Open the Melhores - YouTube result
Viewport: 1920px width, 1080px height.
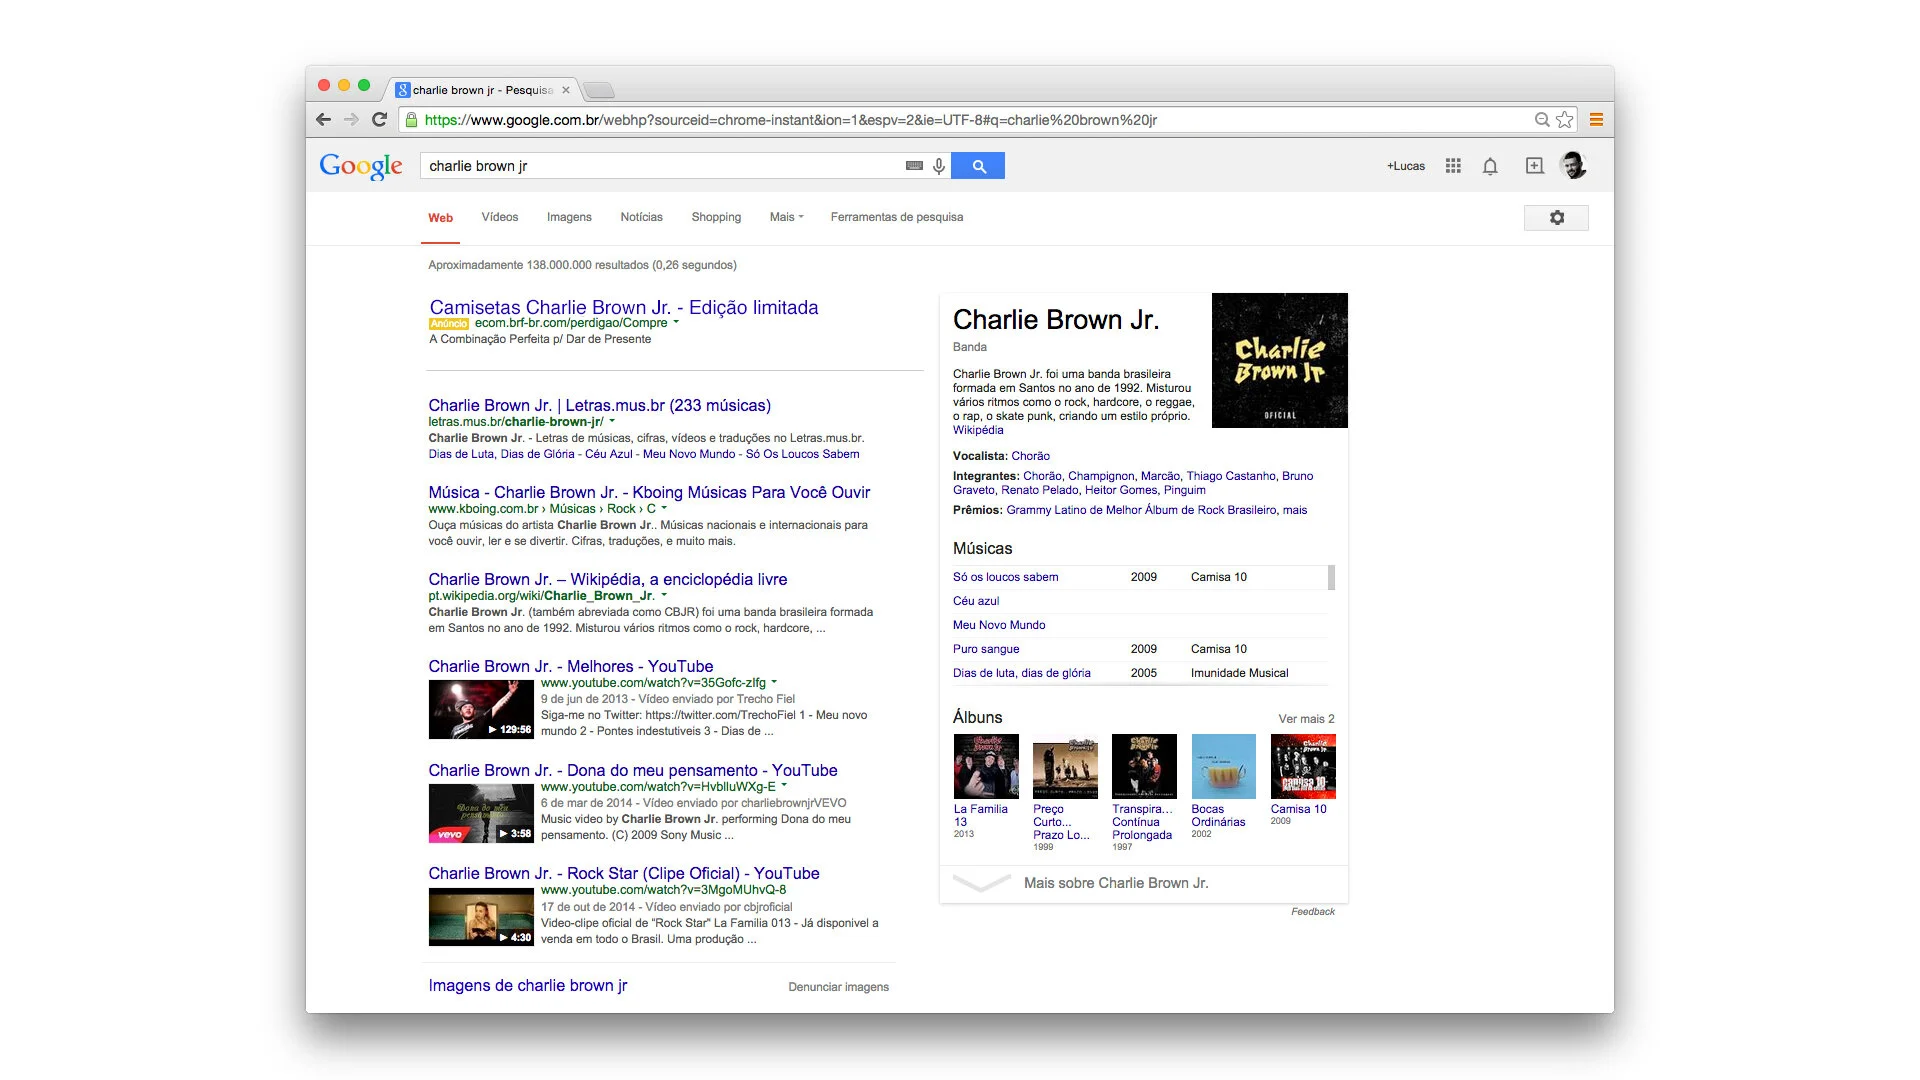coord(570,666)
